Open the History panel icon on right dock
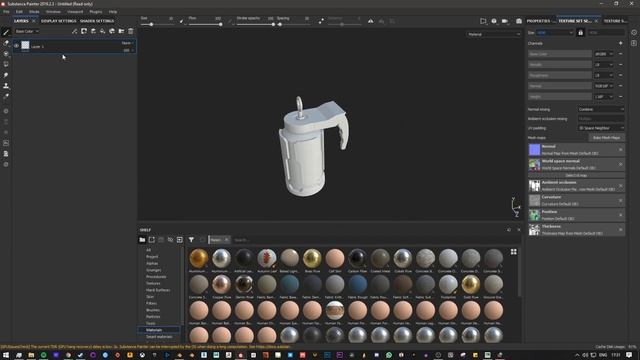The image size is (640, 360). pyautogui.click(x=634, y=33)
